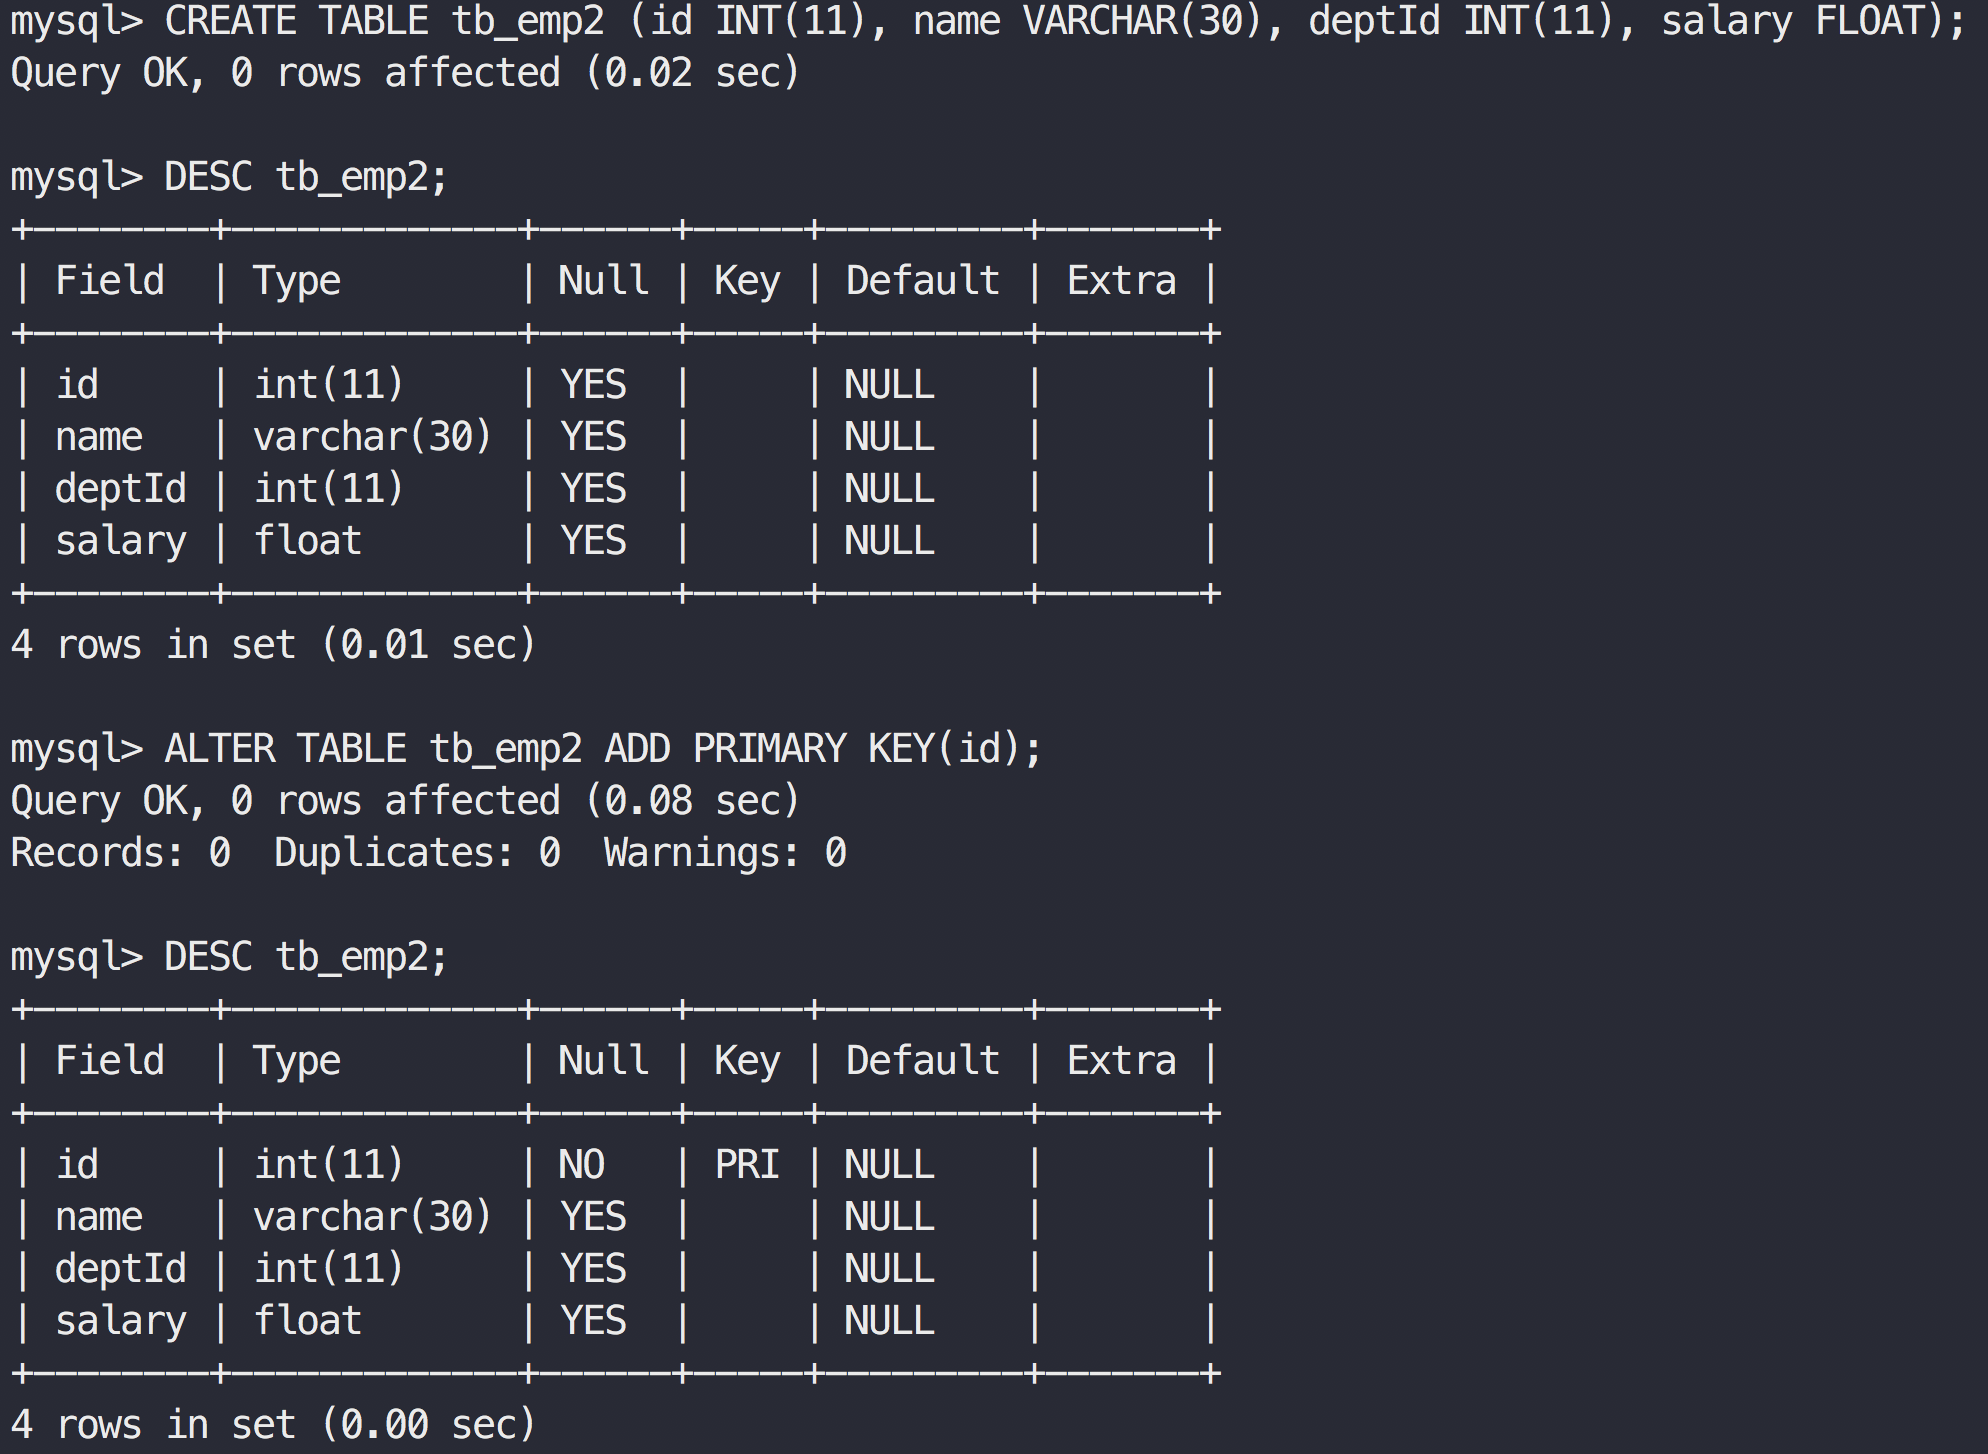Click the NO null value for id
This screenshot has height=1454, width=1988.
[581, 1165]
